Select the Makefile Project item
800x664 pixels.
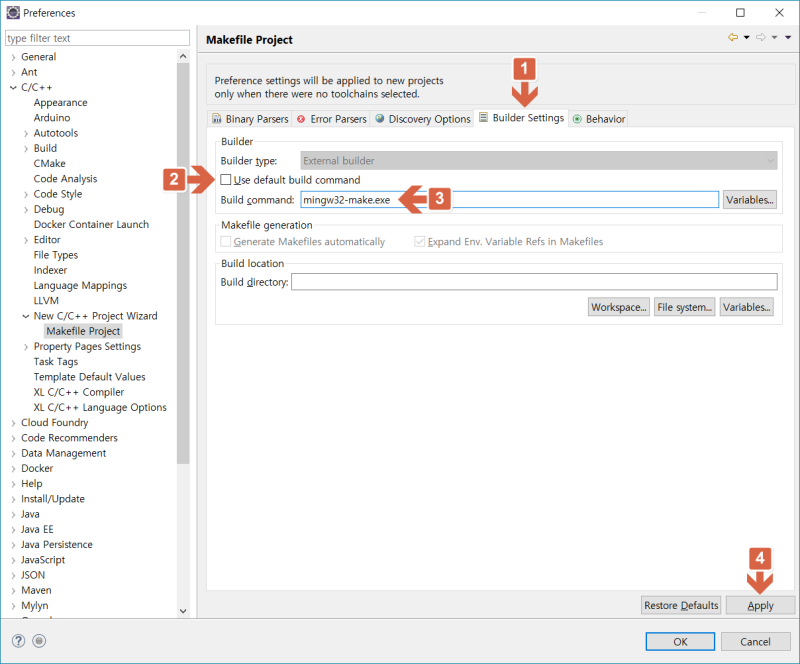click(83, 331)
